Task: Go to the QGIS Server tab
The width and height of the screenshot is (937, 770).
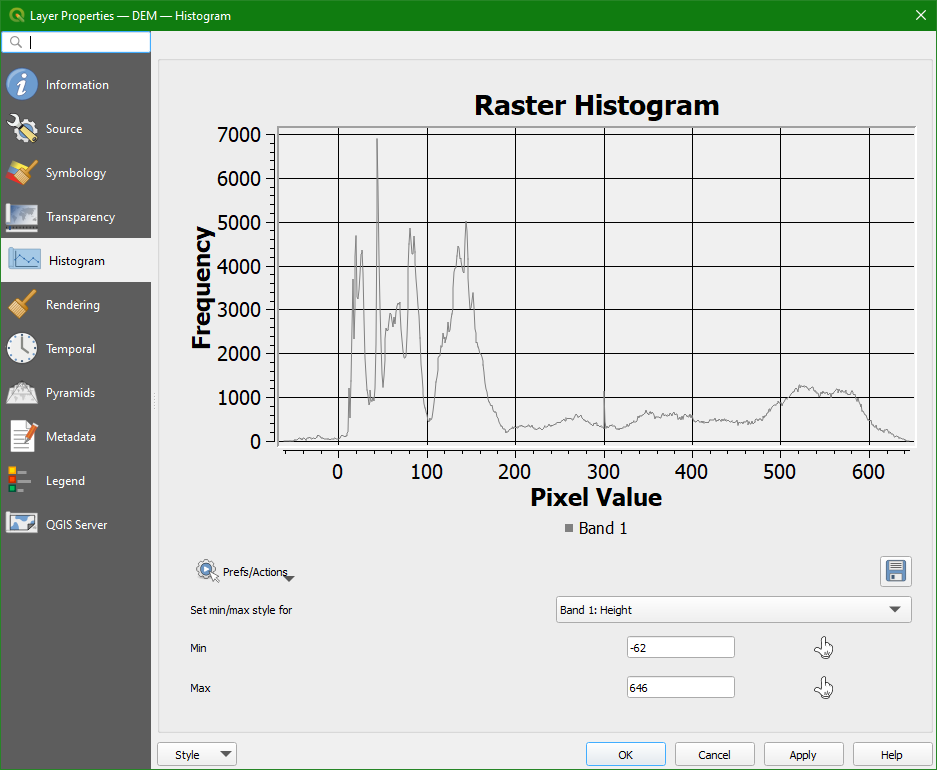Action: click(x=76, y=525)
